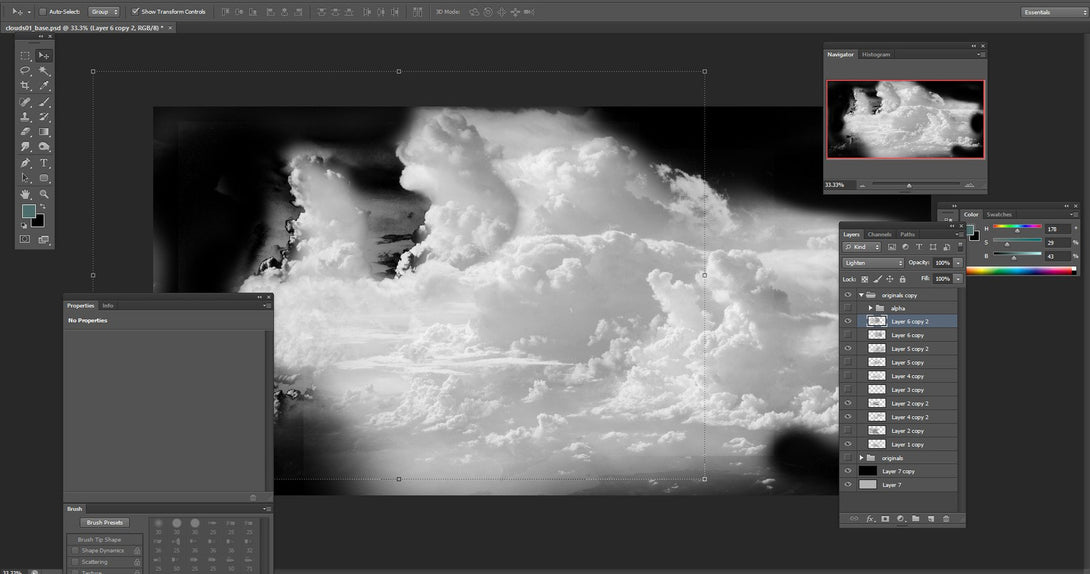Screen dimensions: 1090x574
Task: Click Add layer style fx icon
Action: pos(870,518)
